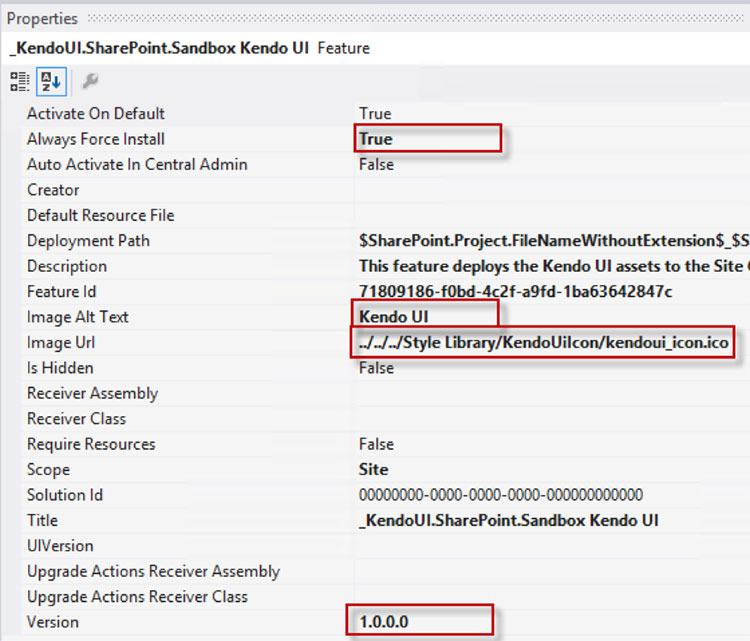Select the Scope property label
This screenshot has width=750, height=641.
(48, 470)
